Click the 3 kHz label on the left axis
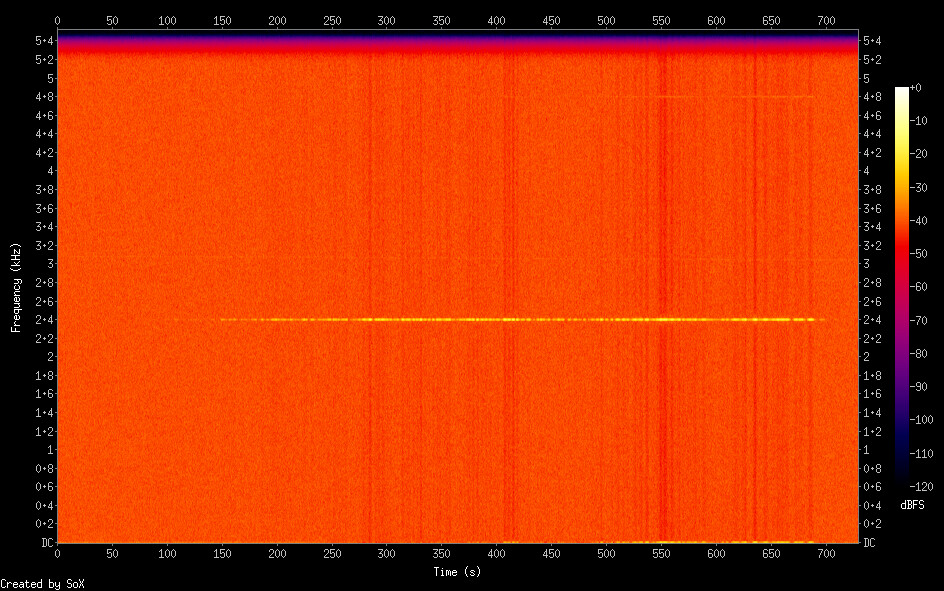Screen dimensions: 944x591 [x=46, y=263]
